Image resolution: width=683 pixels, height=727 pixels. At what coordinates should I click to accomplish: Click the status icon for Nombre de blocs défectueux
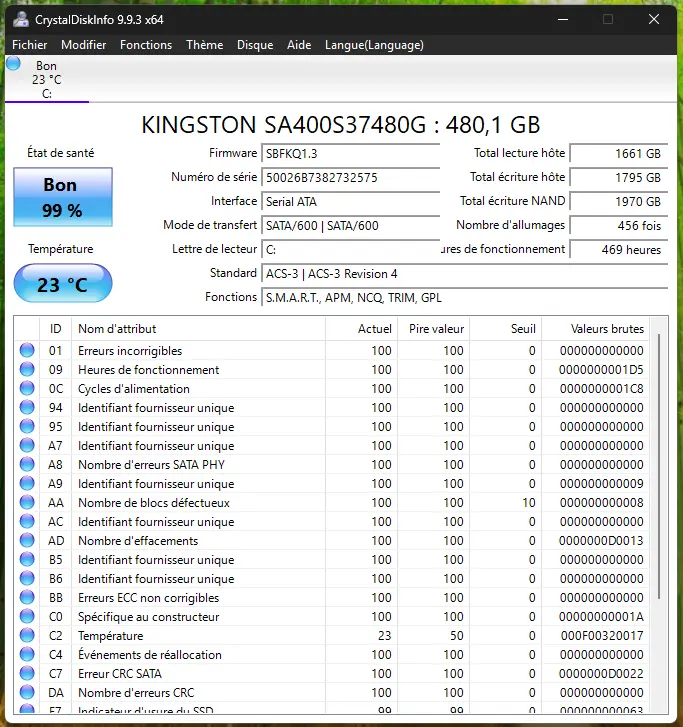pos(27,502)
